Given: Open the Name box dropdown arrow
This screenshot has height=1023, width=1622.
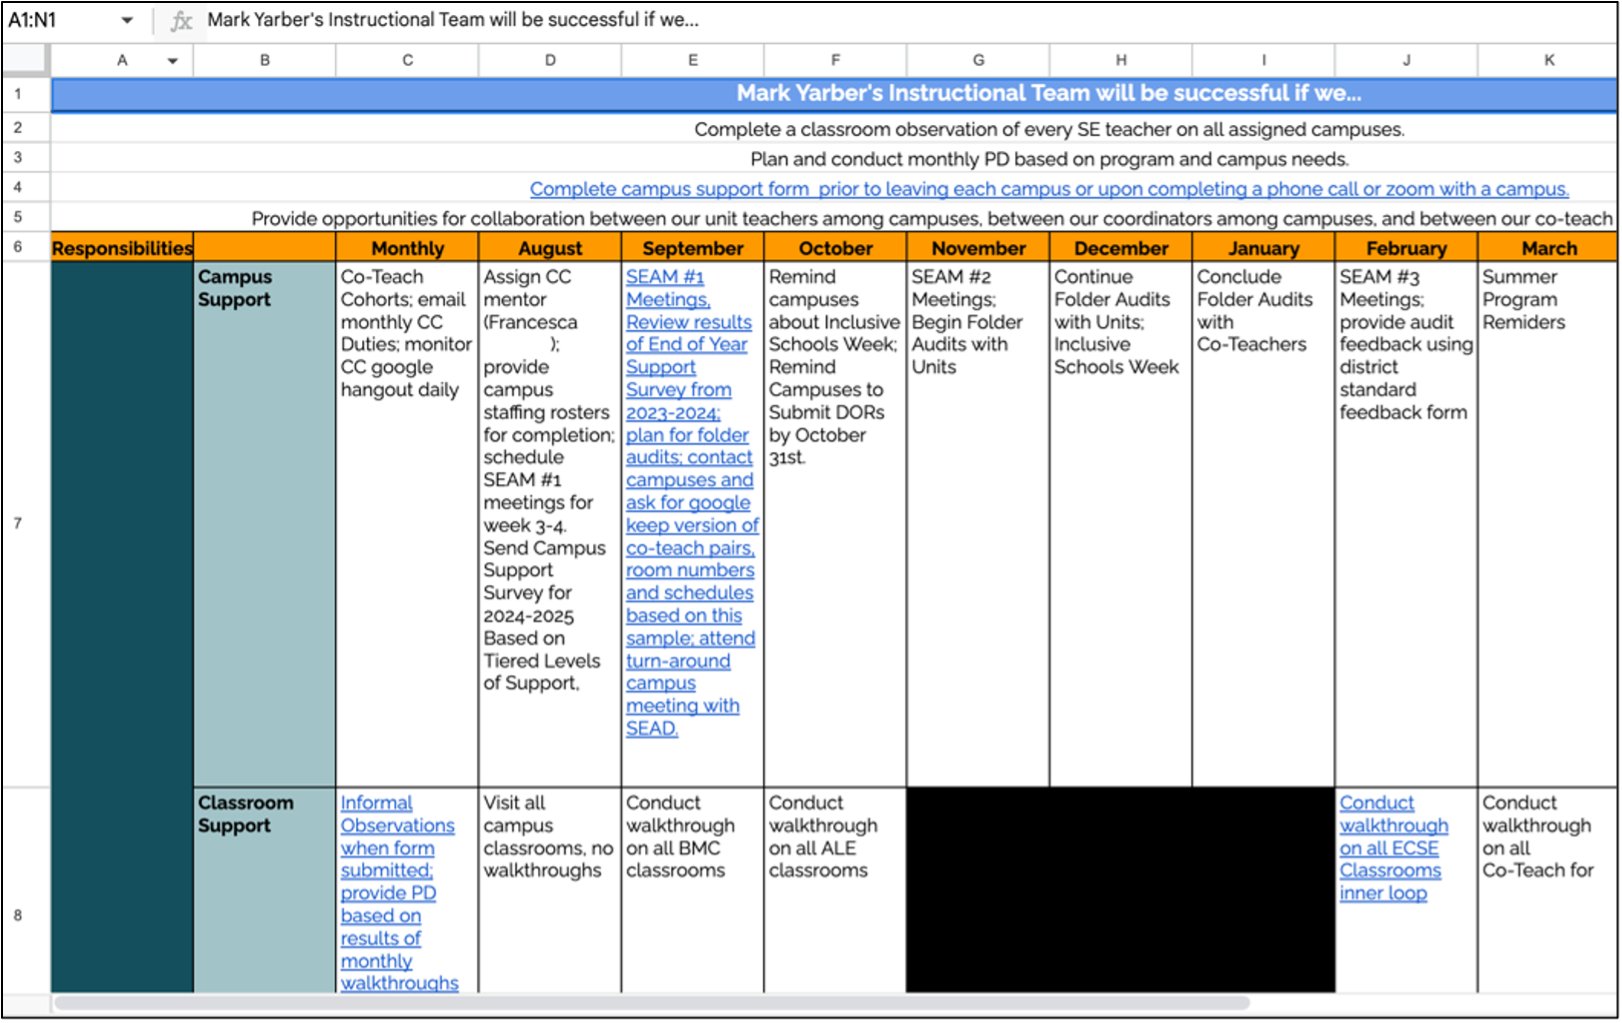Looking at the screenshot, I should (127, 21).
